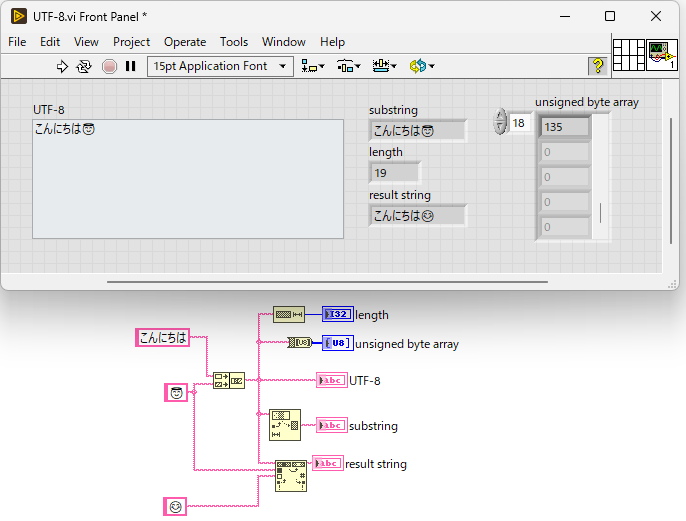Click the Context Help question mark button
The height and width of the screenshot is (521, 686).
pos(598,66)
